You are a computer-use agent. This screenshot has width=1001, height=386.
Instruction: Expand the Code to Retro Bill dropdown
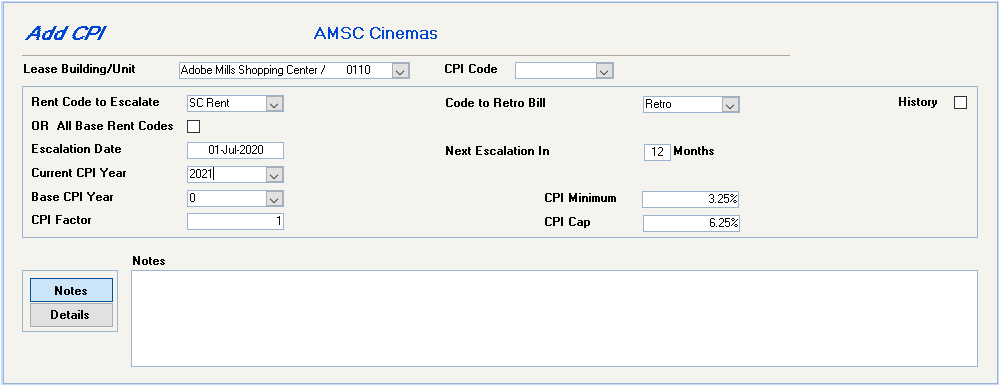[730, 104]
